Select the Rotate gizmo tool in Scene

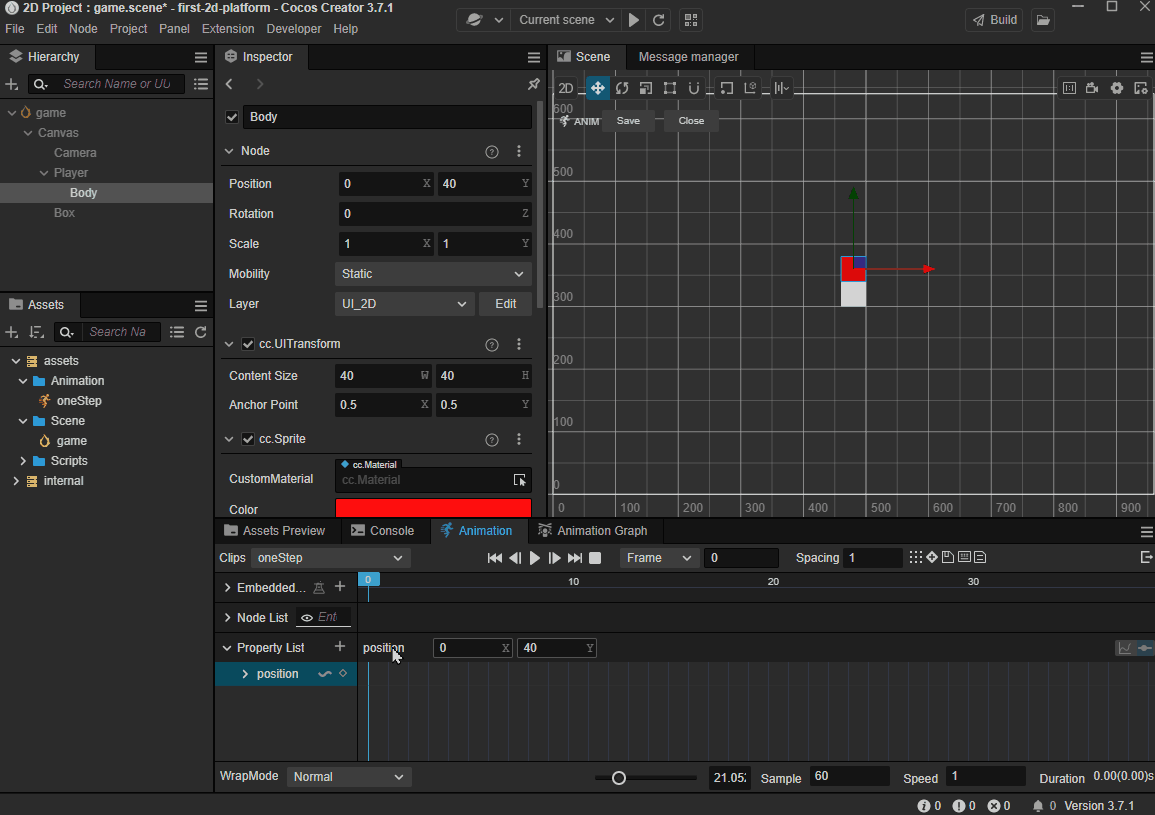pos(622,88)
